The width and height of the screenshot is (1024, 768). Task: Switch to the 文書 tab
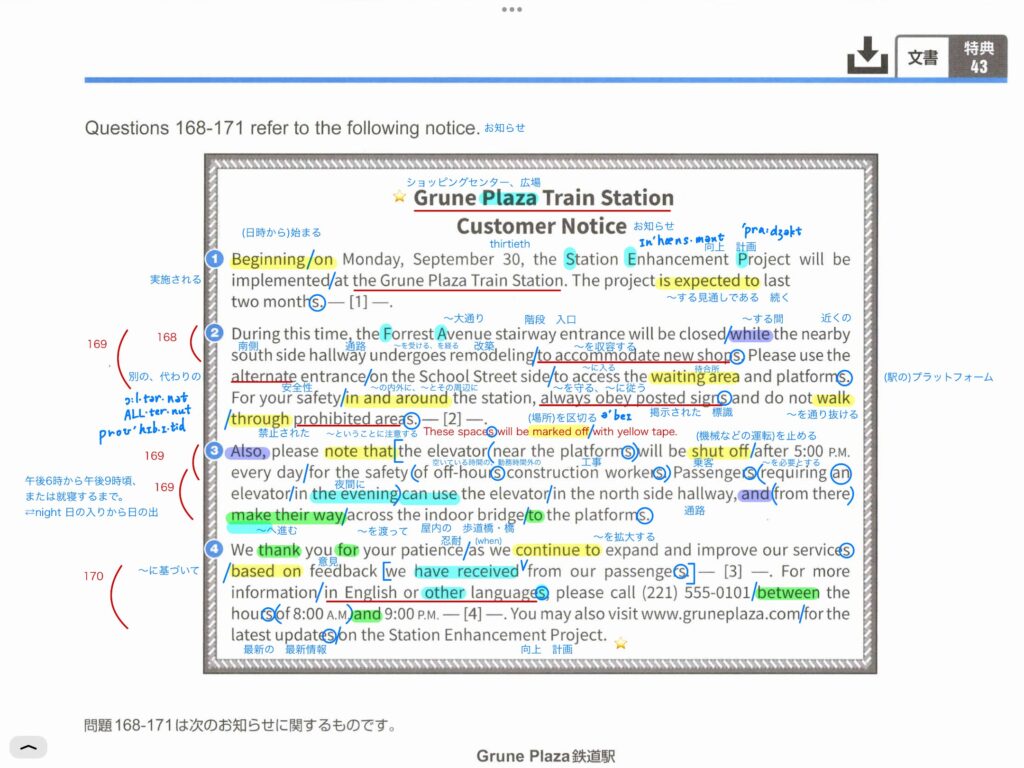pos(922,57)
